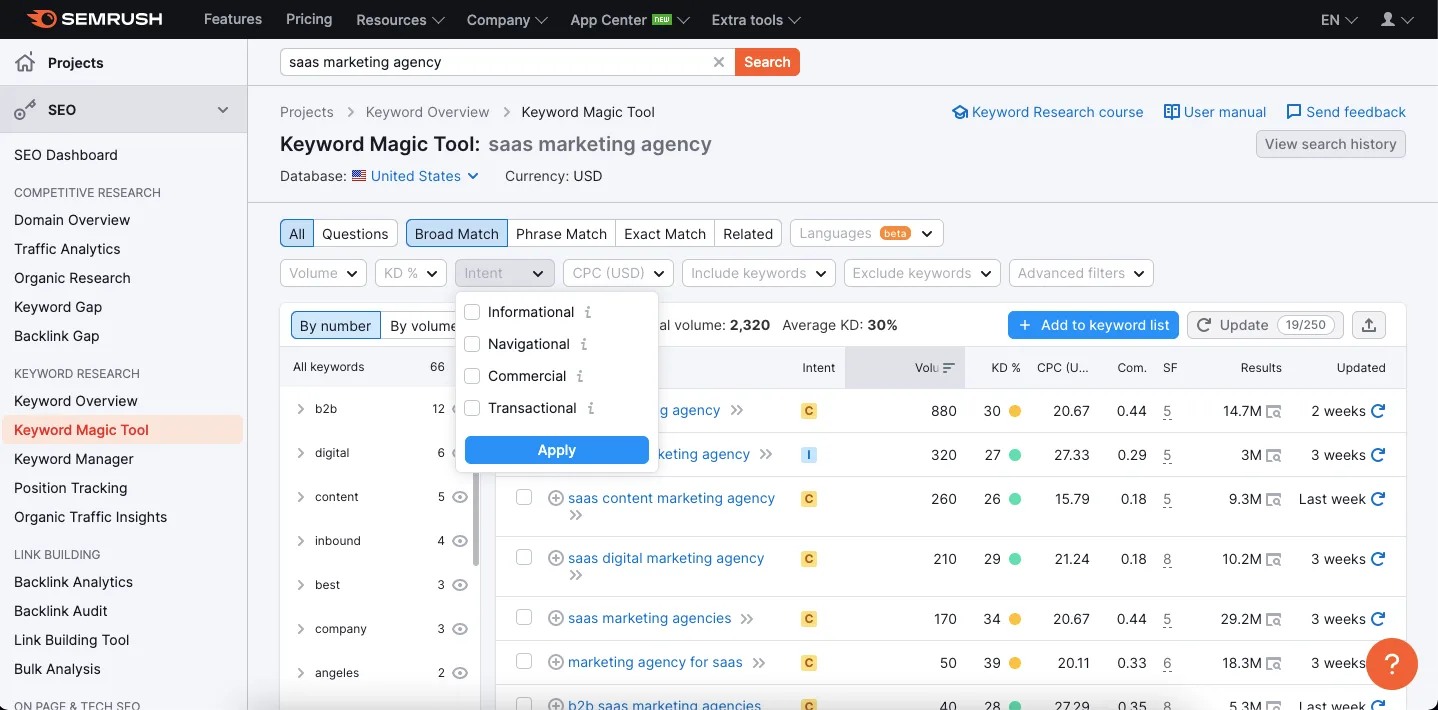Check the Navigational intent checkbox
The image size is (1438, 710).
pyautogui.click(x=472, y=344)
